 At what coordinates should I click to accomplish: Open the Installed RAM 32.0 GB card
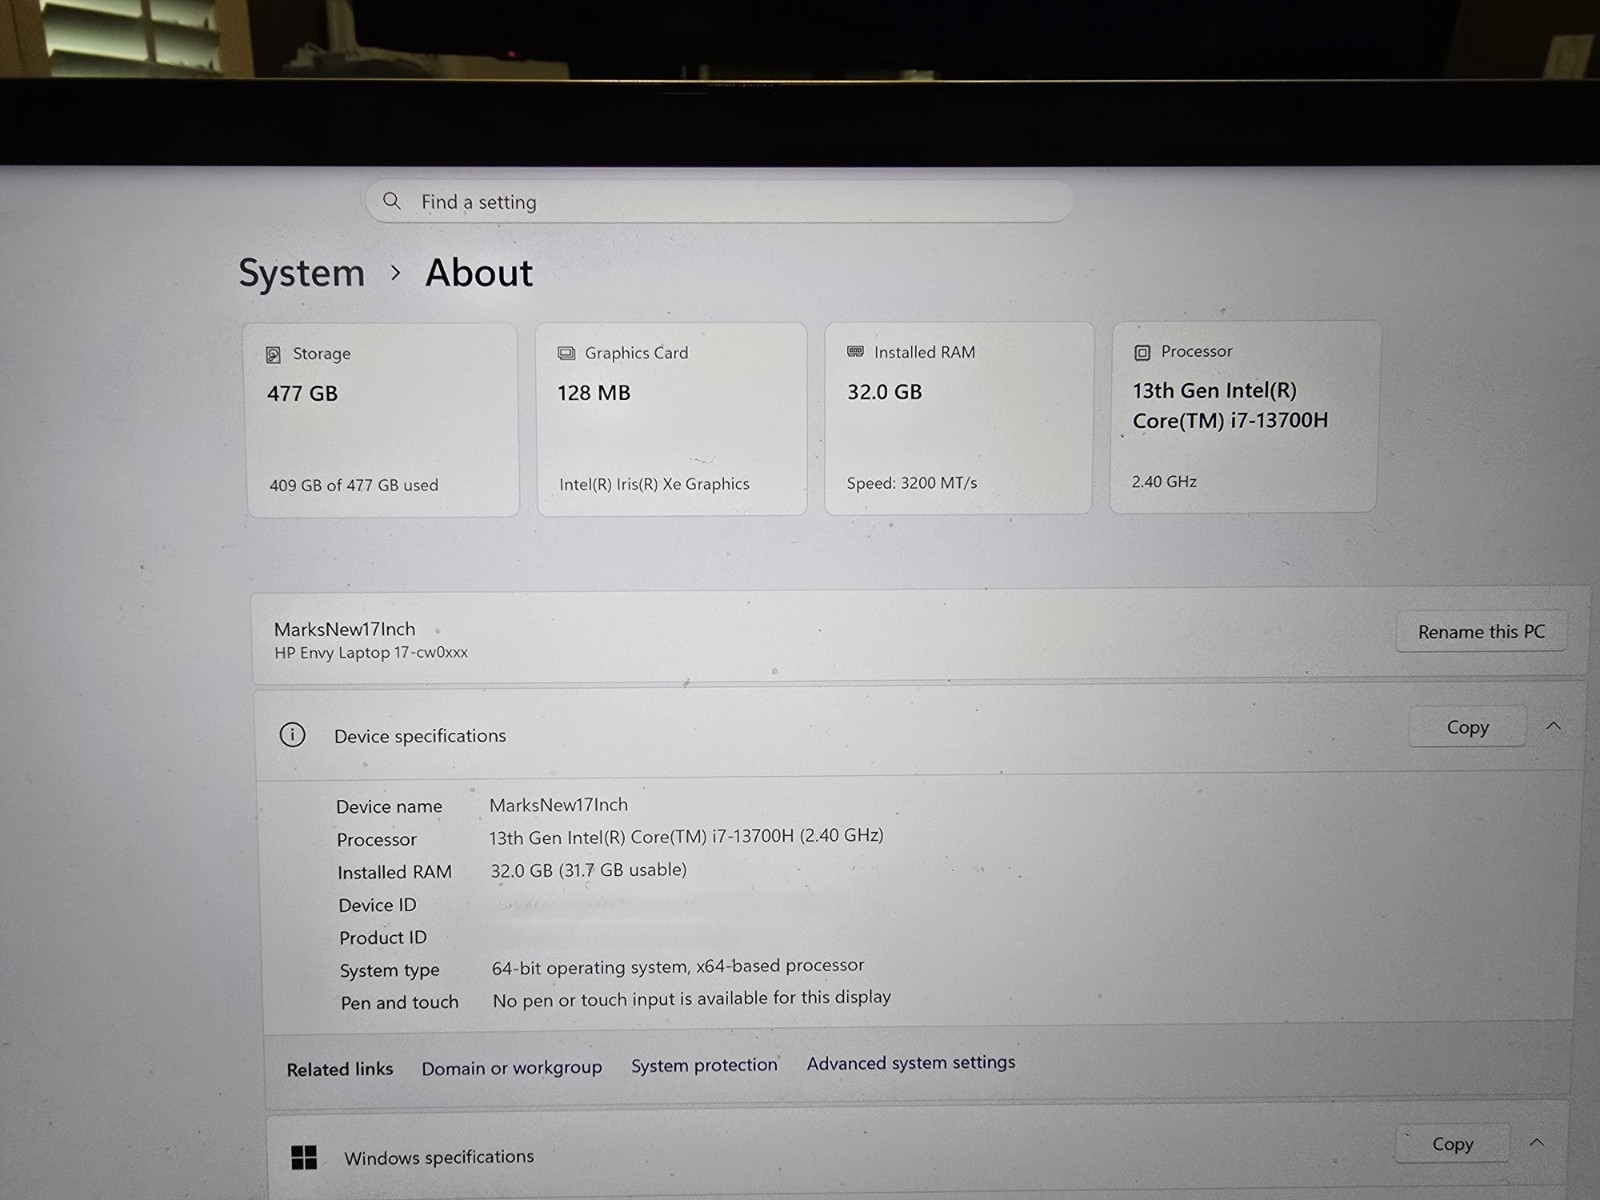click(x=958, y=418)
